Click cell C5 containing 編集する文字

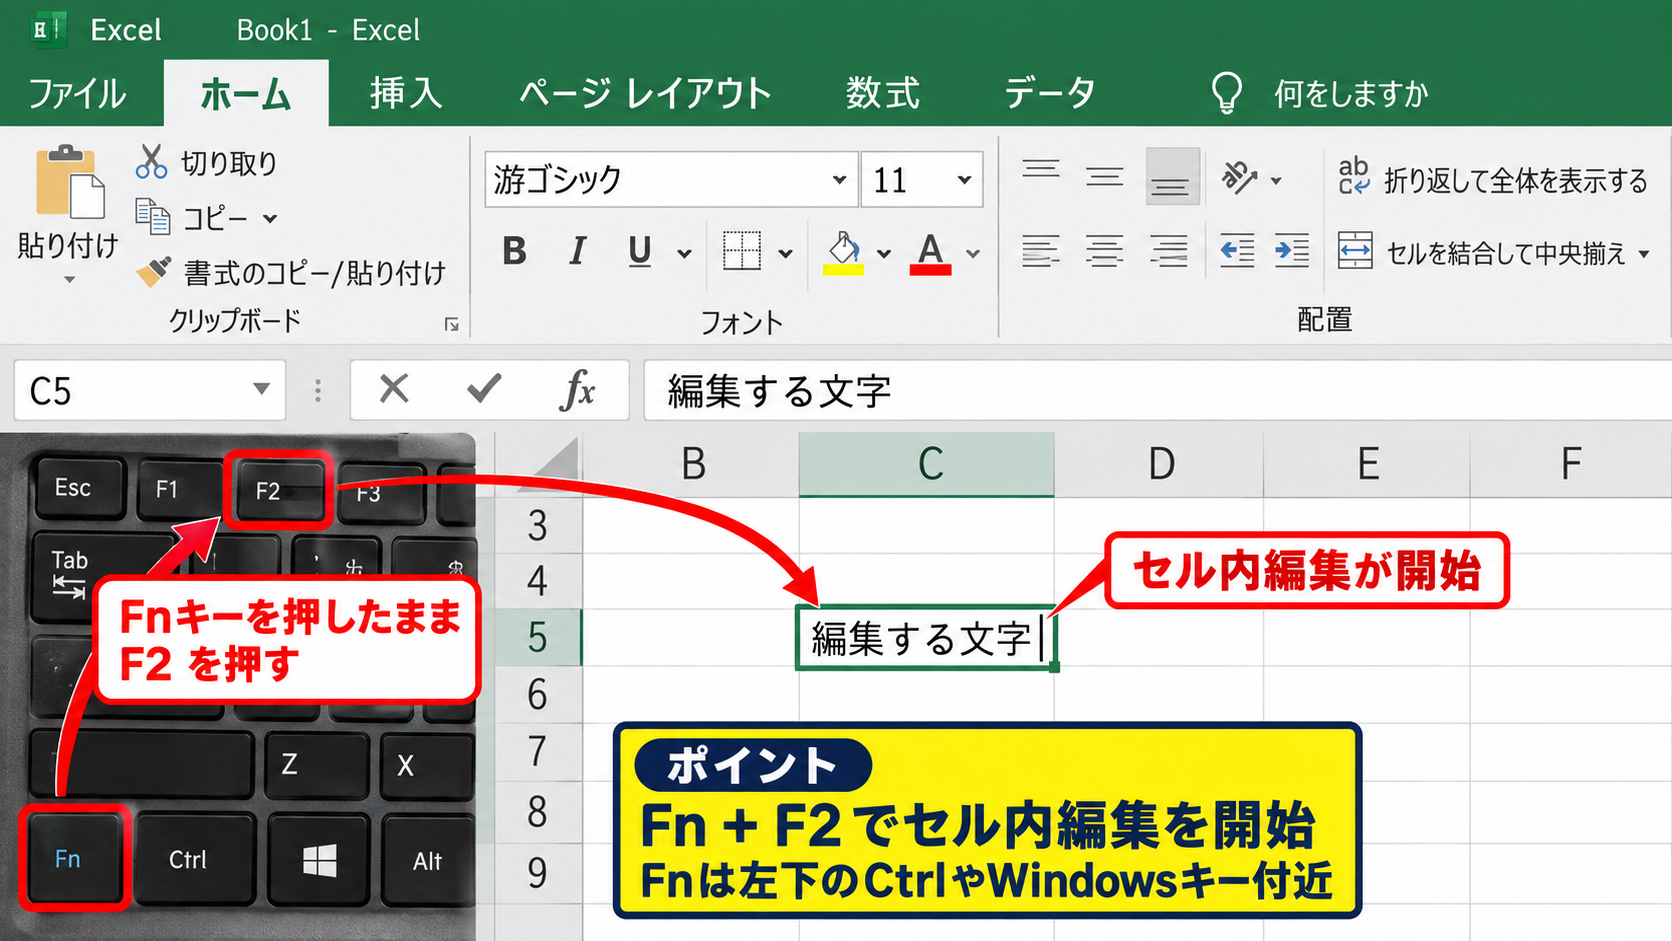(x=926, y=637)
